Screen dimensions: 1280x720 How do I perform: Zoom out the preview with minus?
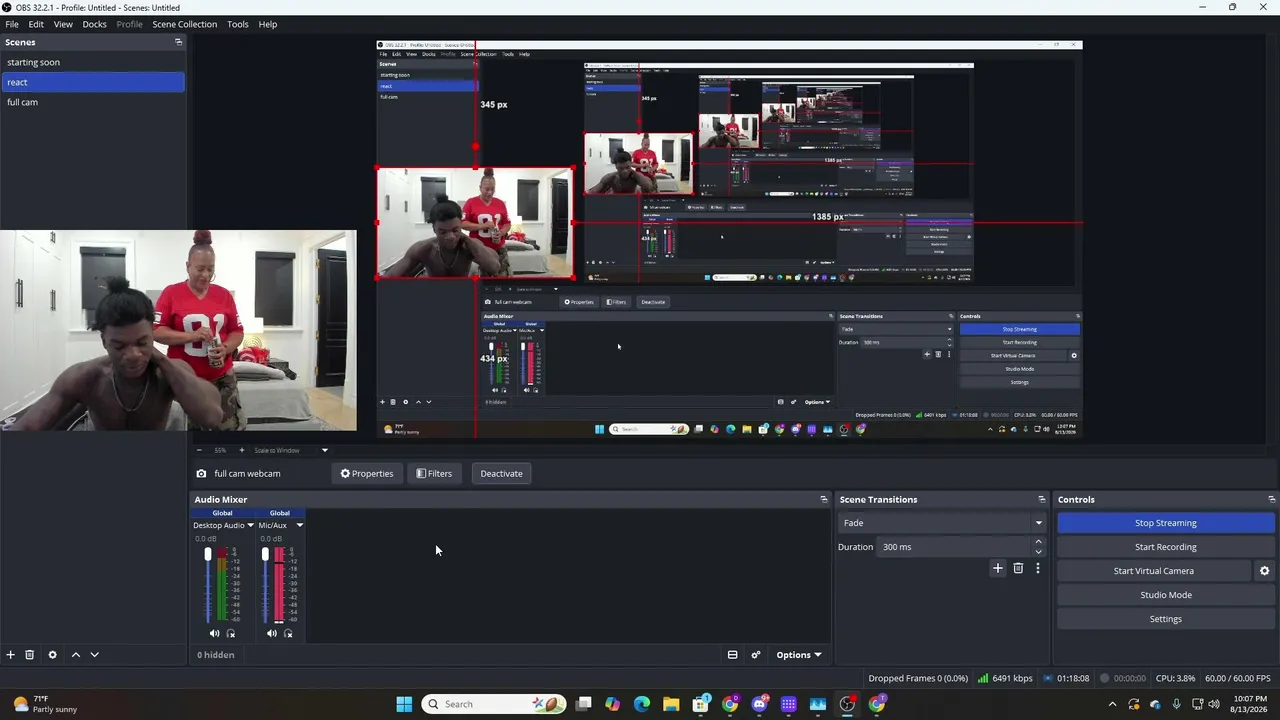(x=200, y=450)
